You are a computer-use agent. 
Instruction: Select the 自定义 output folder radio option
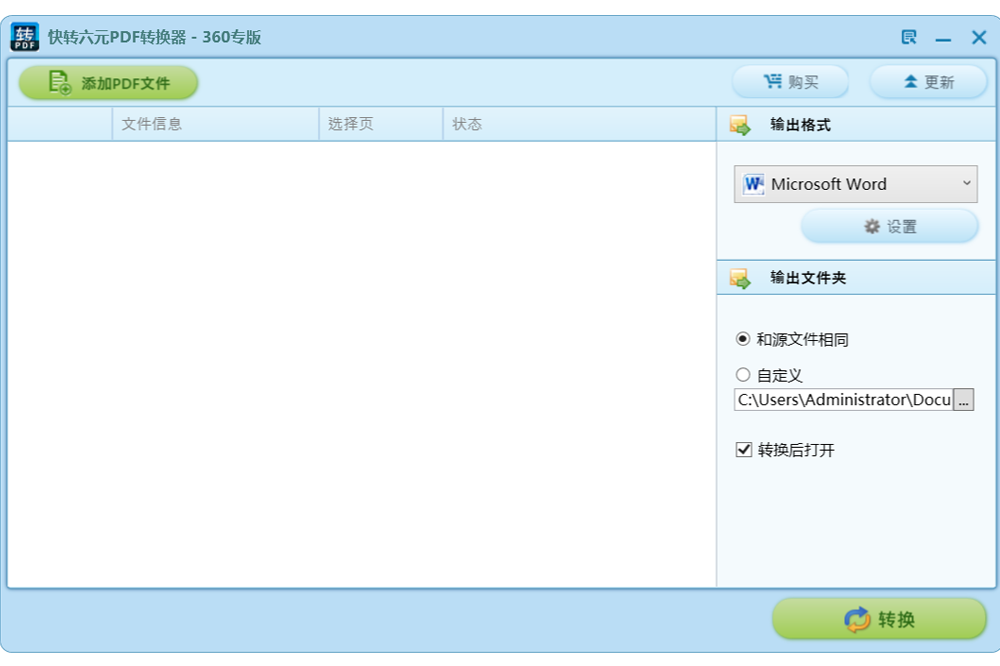tap(743, 375)
